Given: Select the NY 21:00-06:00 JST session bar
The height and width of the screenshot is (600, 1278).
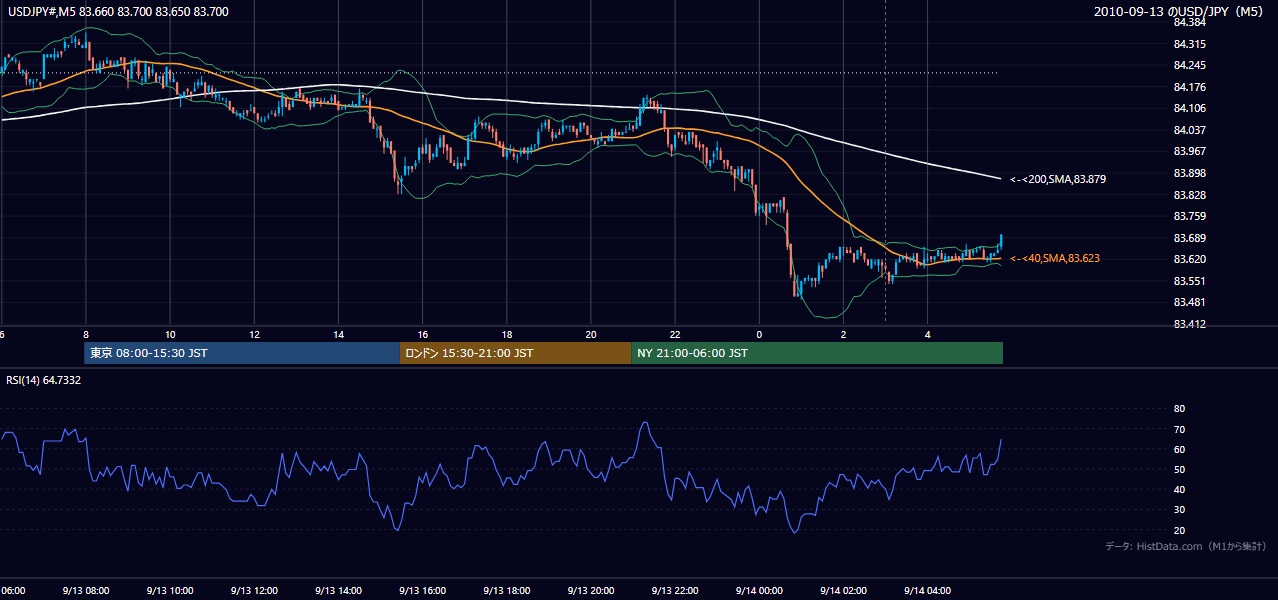Looking at the screenshot, I should (817, 353).
